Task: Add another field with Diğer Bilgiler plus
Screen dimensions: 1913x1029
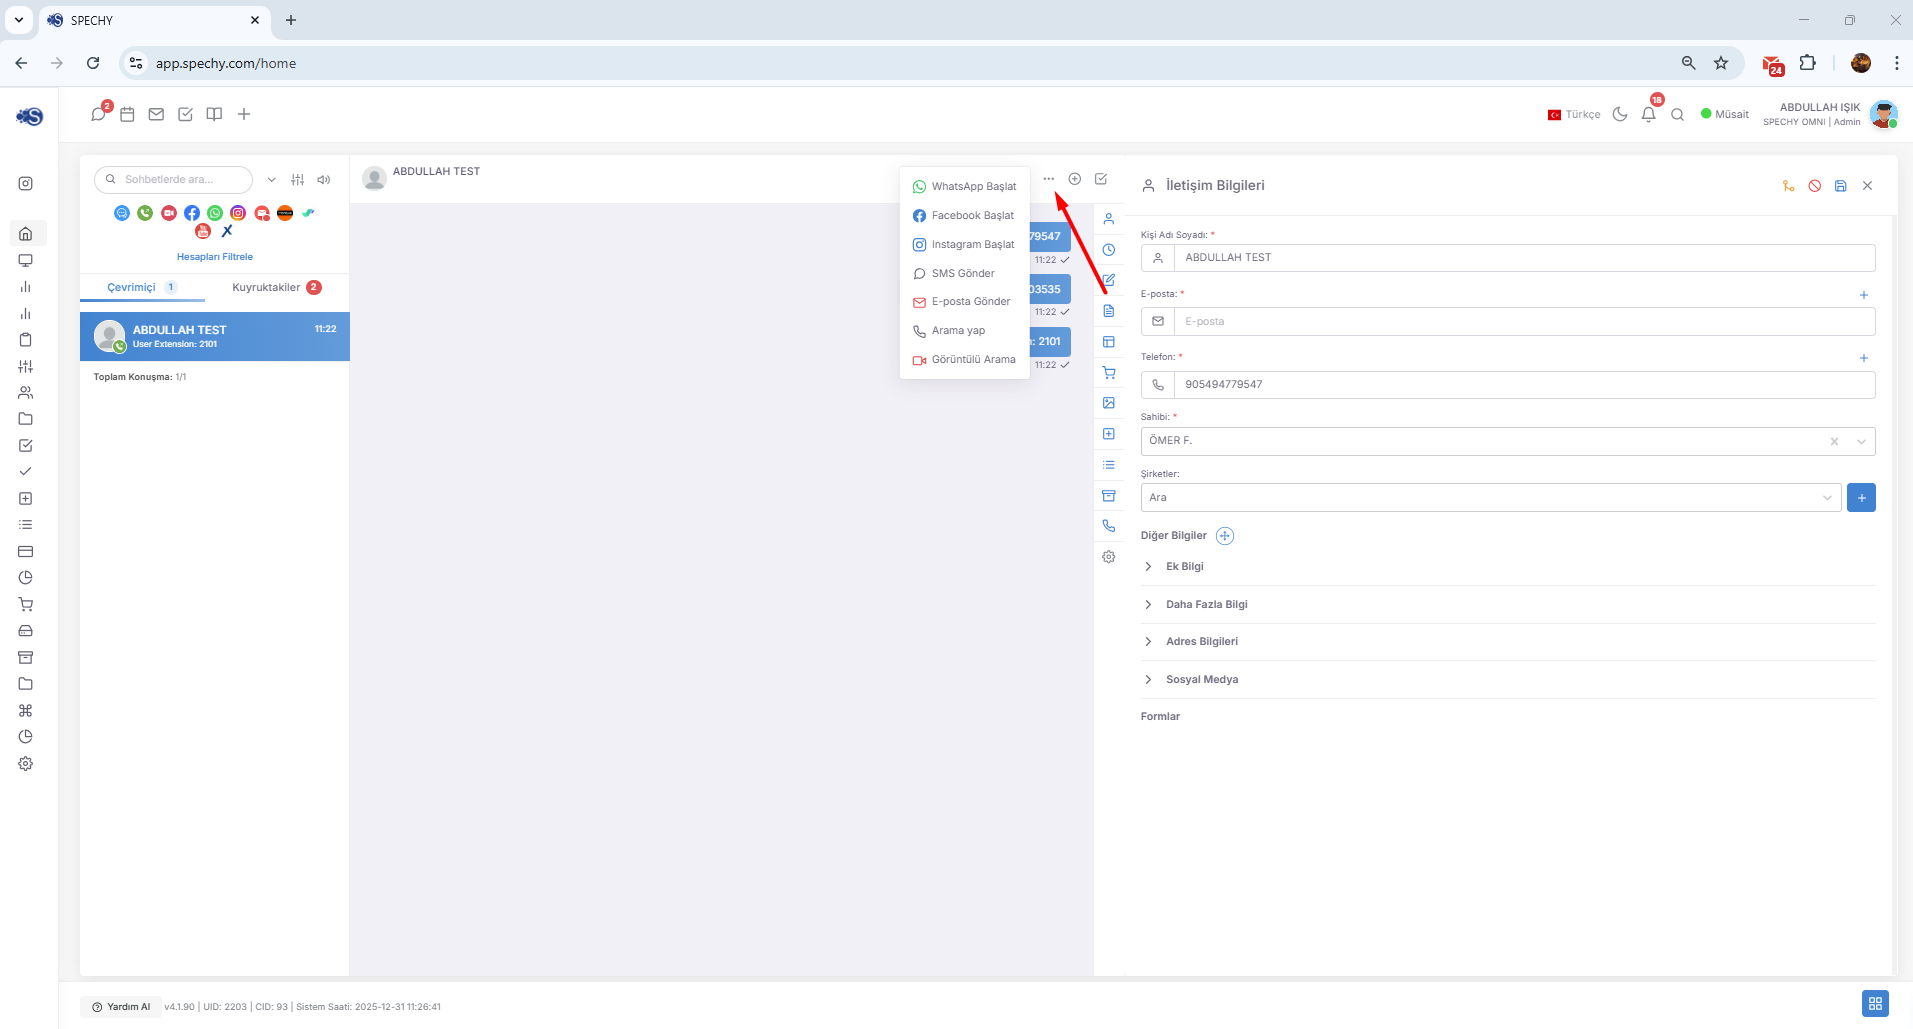Action: (x=1225, y=536)
